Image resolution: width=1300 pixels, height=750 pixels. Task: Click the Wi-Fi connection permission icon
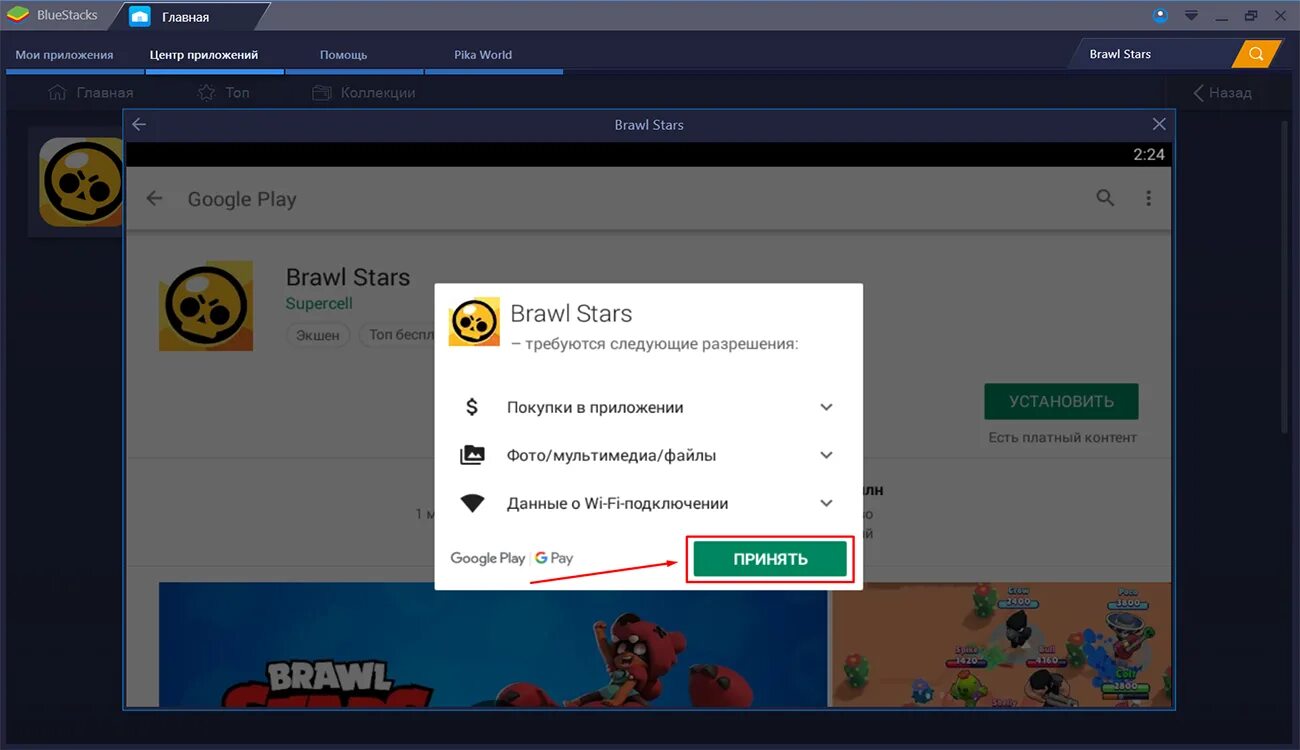(x=472, y=503)
